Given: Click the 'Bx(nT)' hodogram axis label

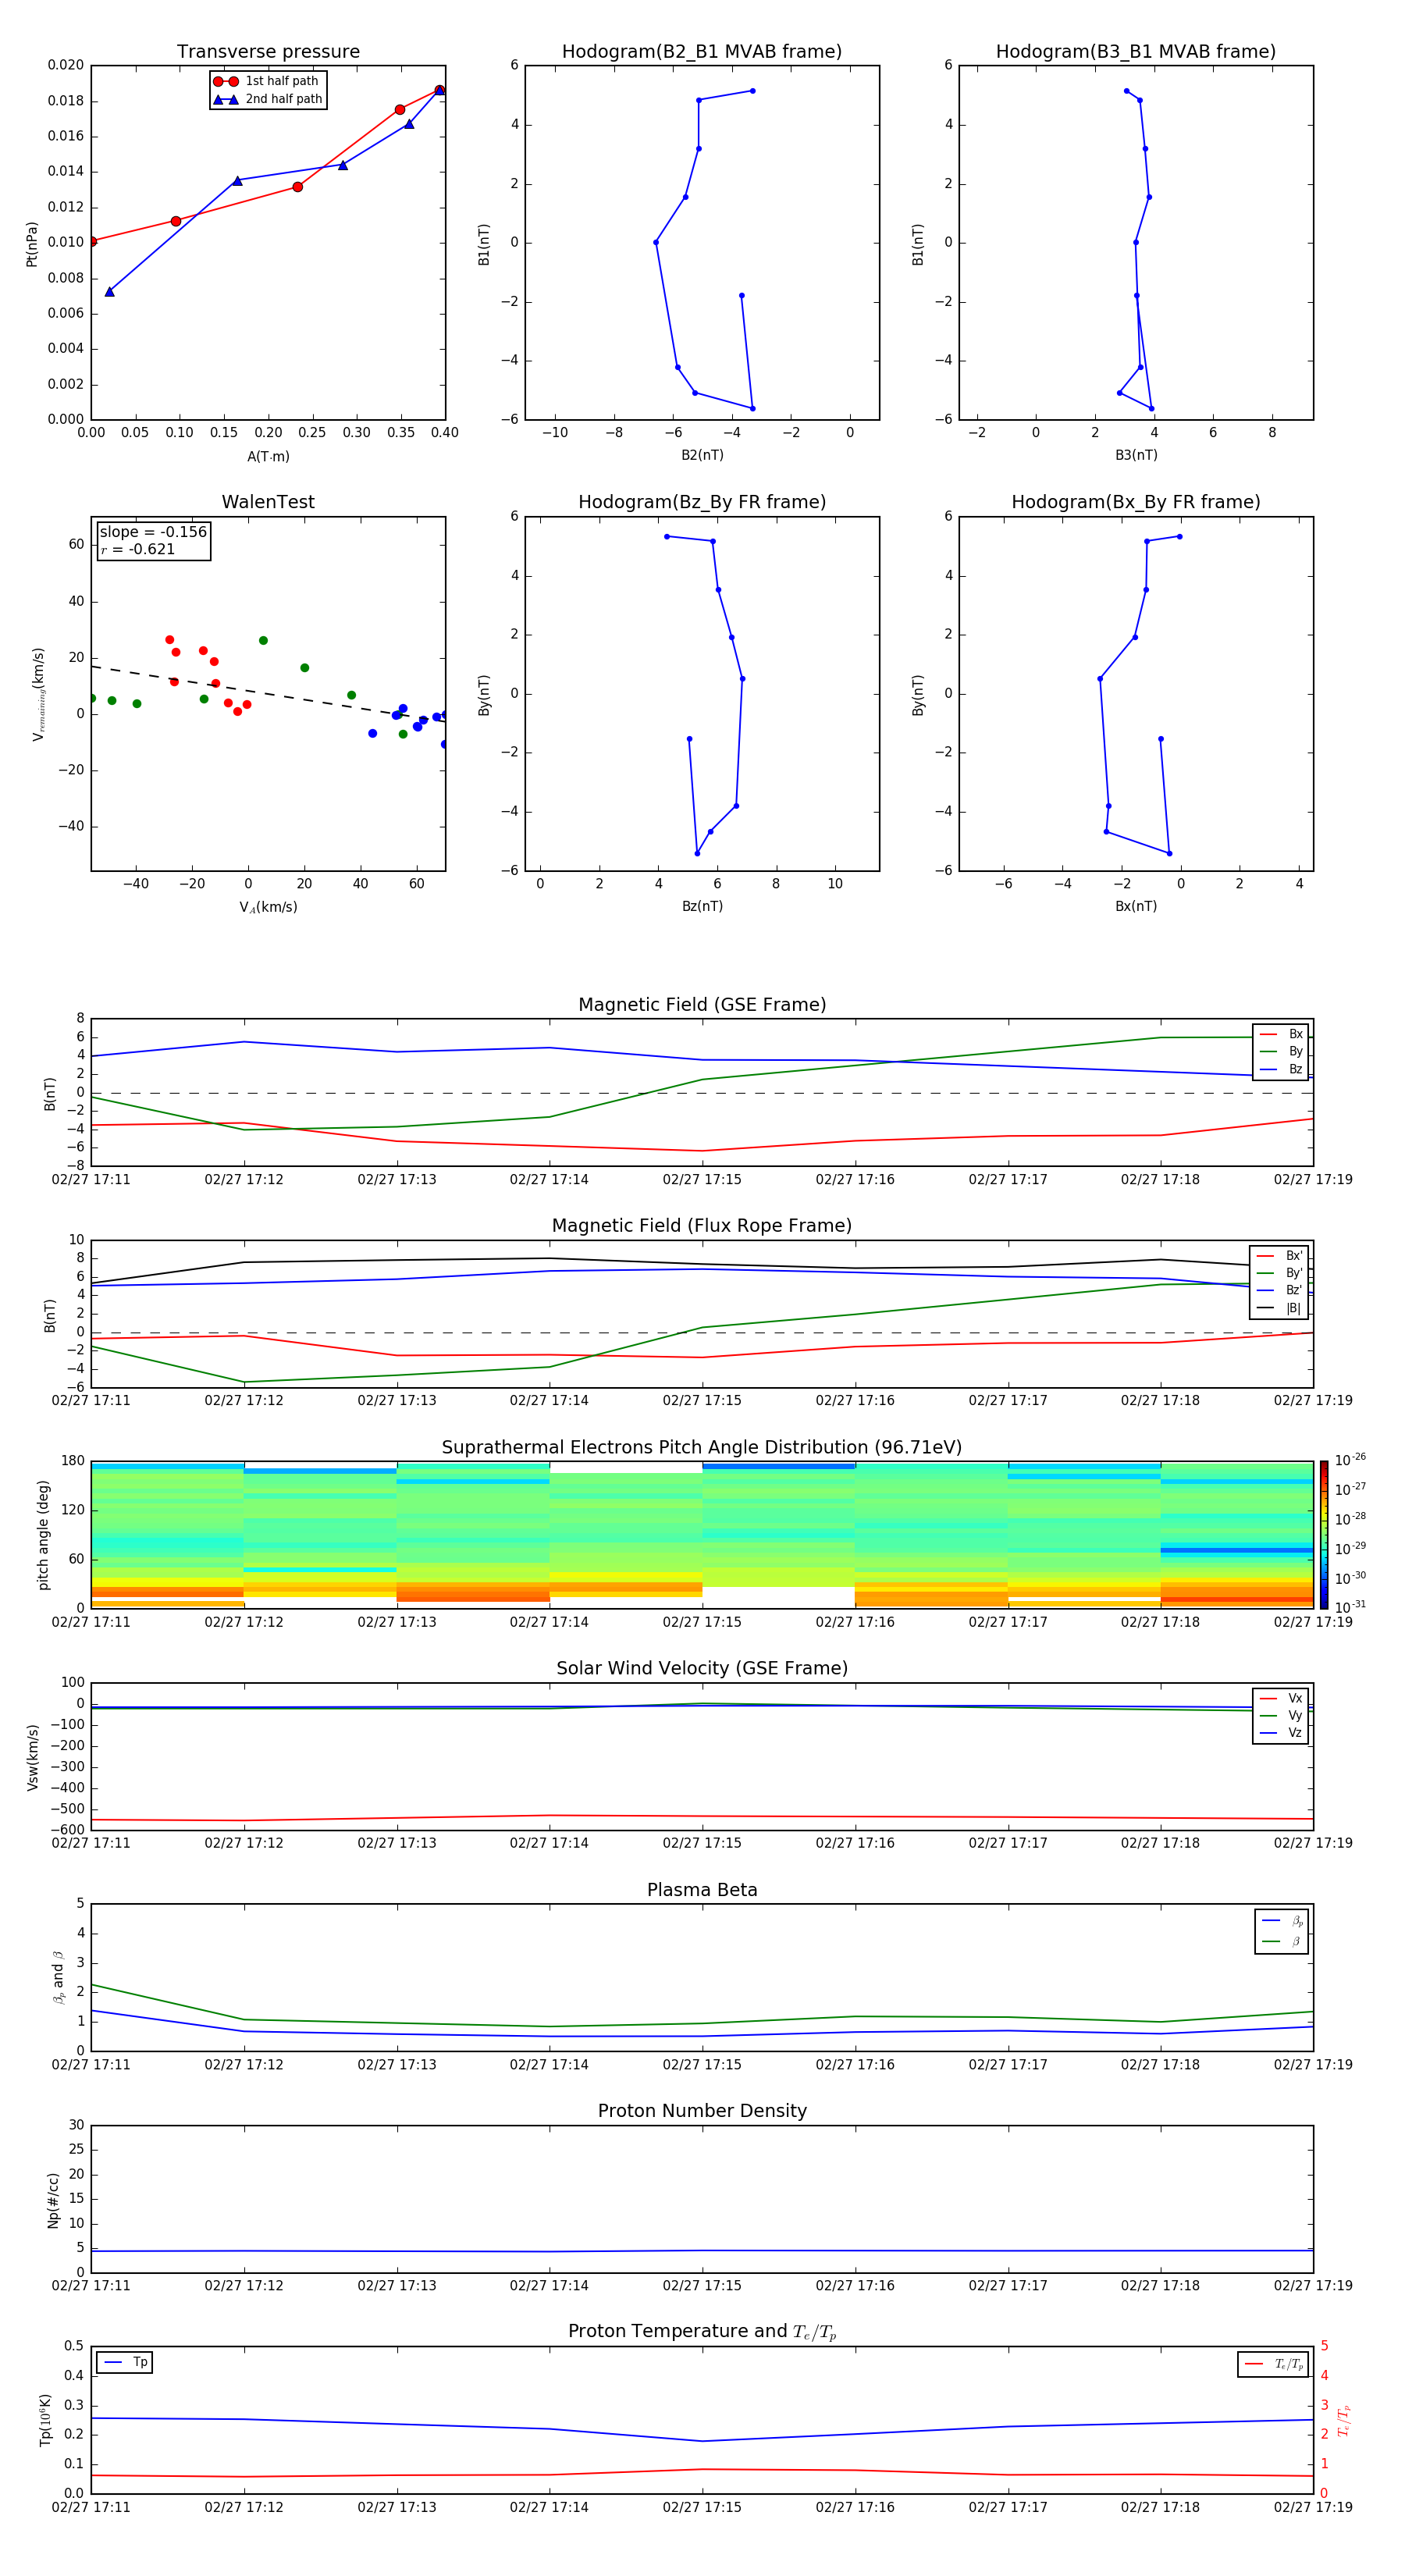Looking at the screenshot, I should click(x=1136, y=906).
